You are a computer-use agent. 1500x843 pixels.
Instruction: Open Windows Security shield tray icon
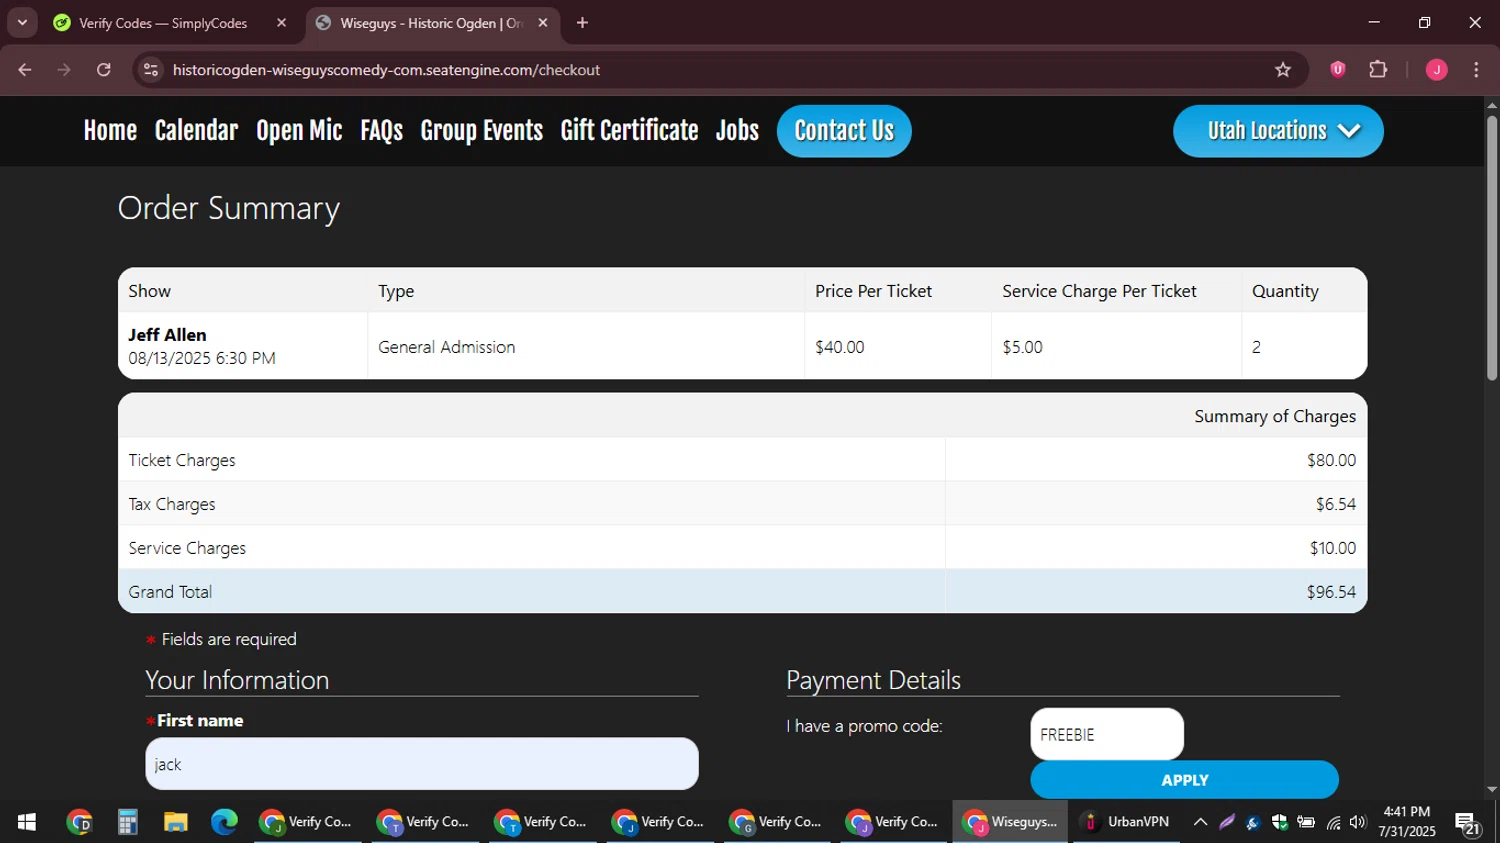pos(1279,822)
